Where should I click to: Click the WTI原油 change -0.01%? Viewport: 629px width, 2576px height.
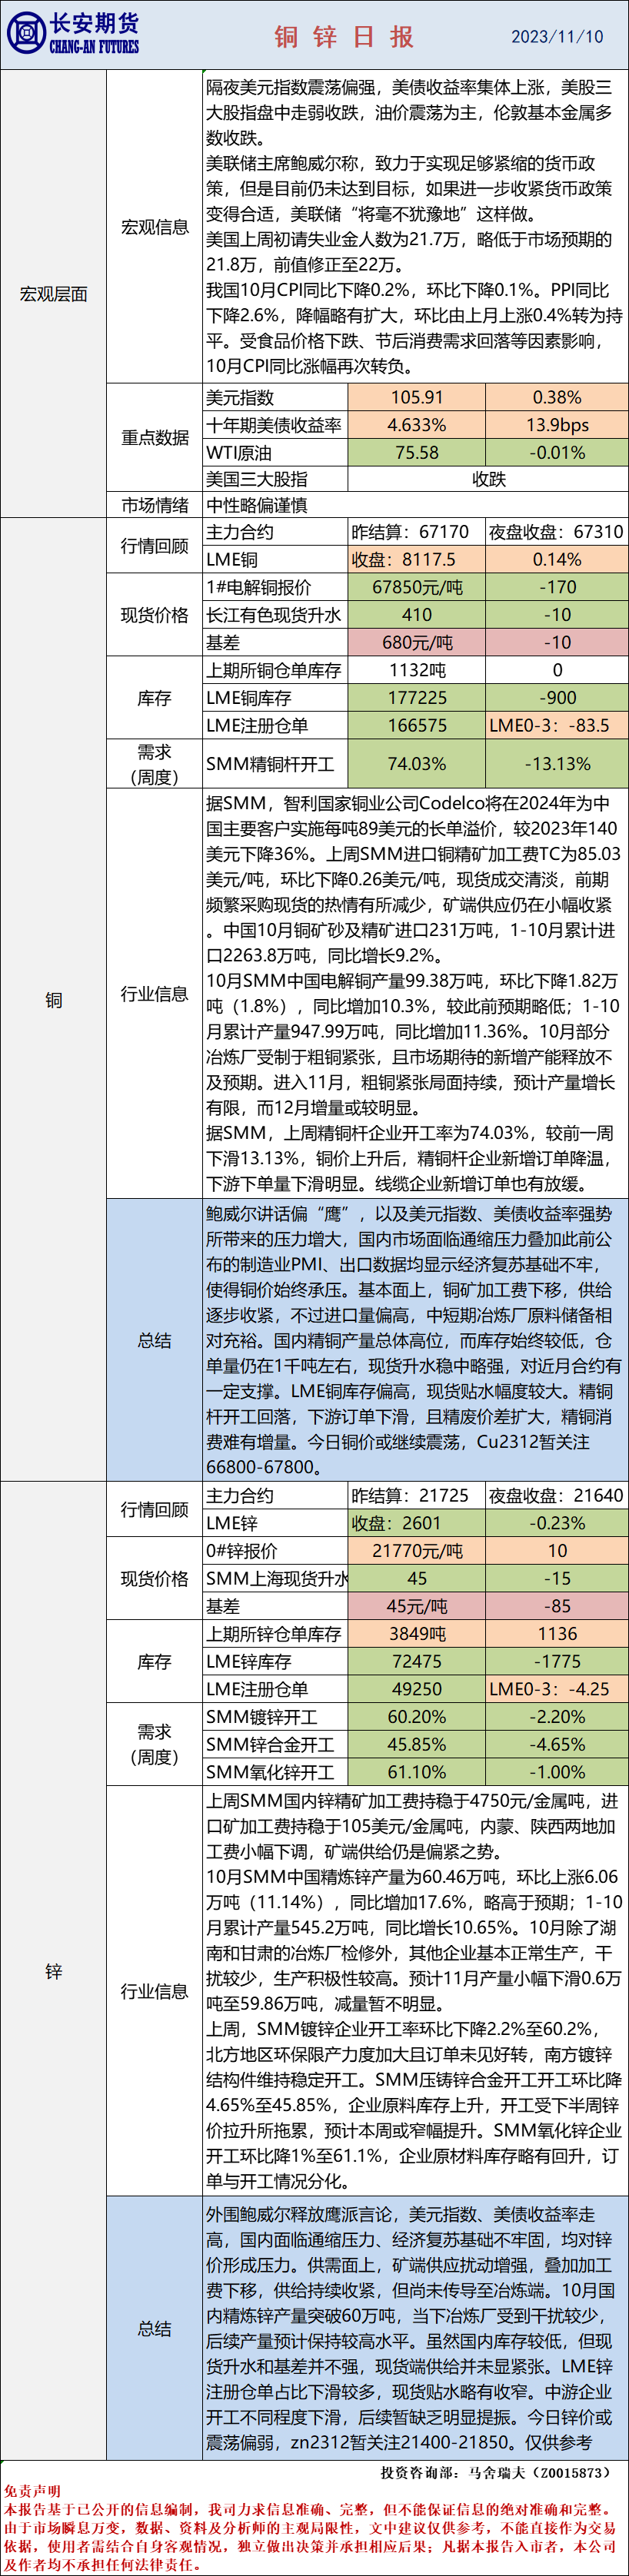pos(557,452)
